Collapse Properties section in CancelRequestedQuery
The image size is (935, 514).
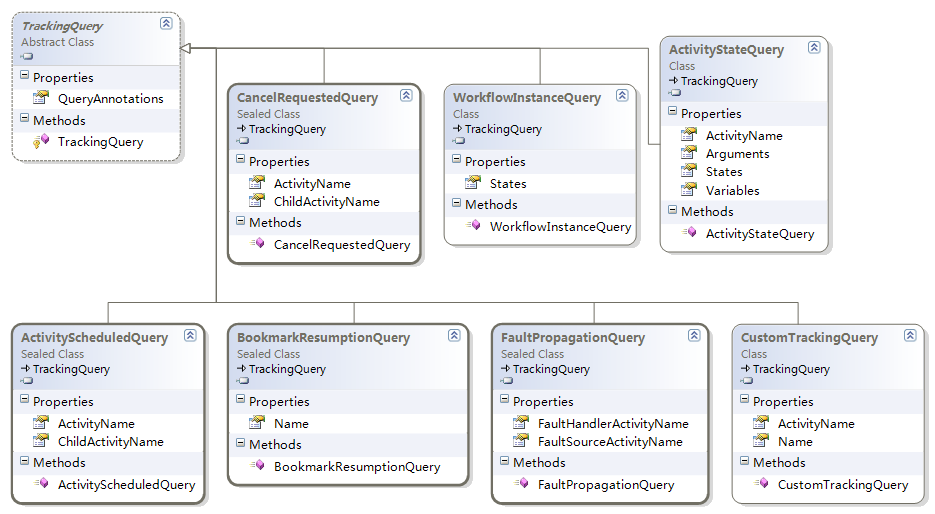pos(240,159)
